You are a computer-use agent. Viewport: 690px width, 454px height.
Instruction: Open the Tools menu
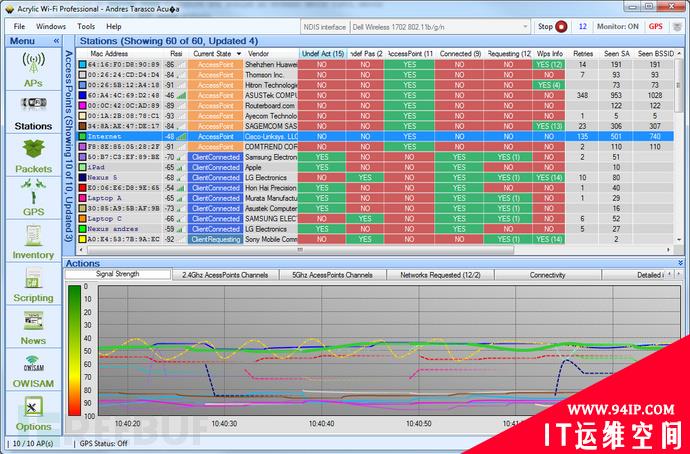(x=86, y=26)
